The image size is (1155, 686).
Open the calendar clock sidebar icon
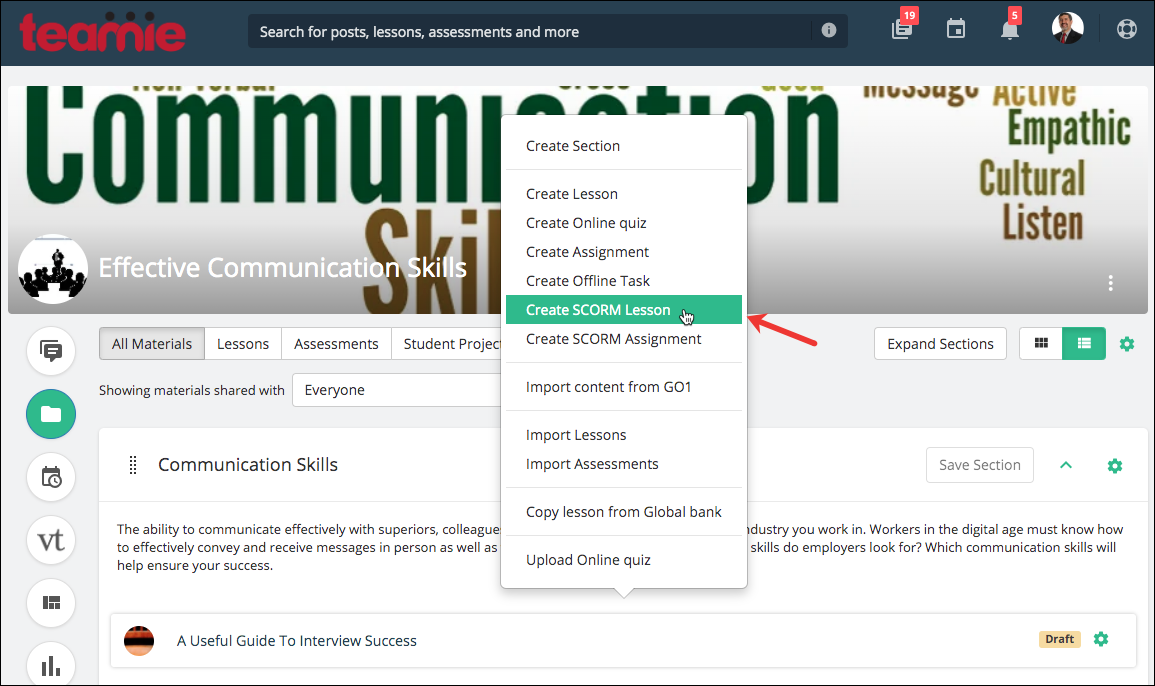pos(51,477)
